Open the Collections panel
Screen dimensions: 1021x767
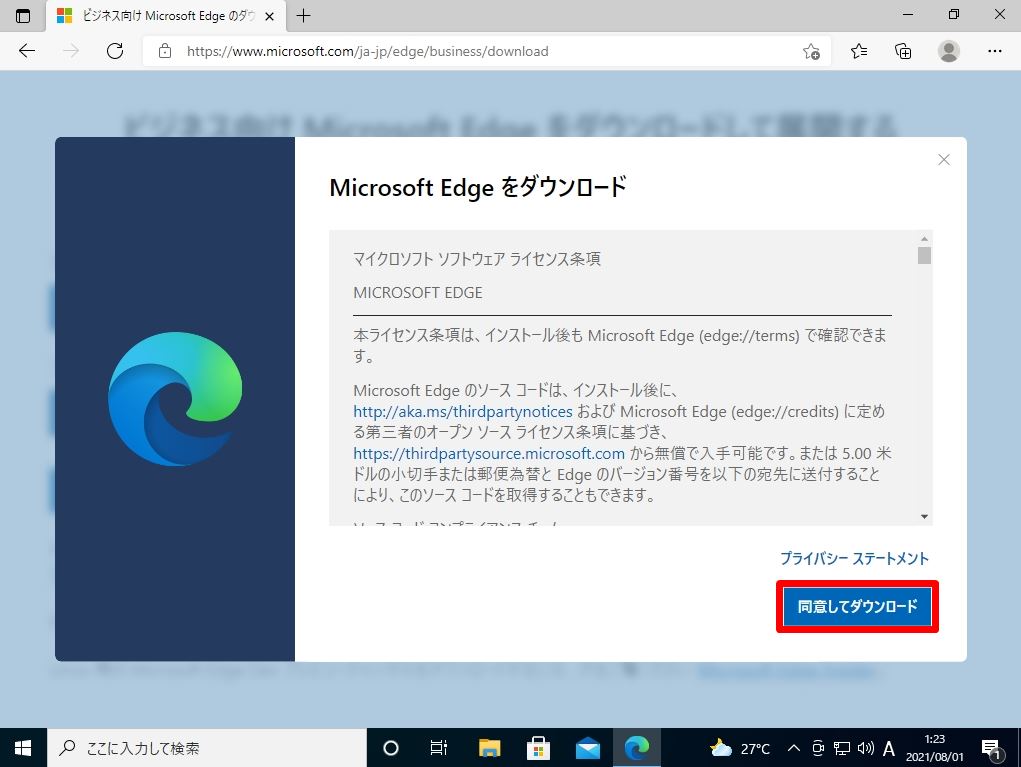[x=903, y=51]
